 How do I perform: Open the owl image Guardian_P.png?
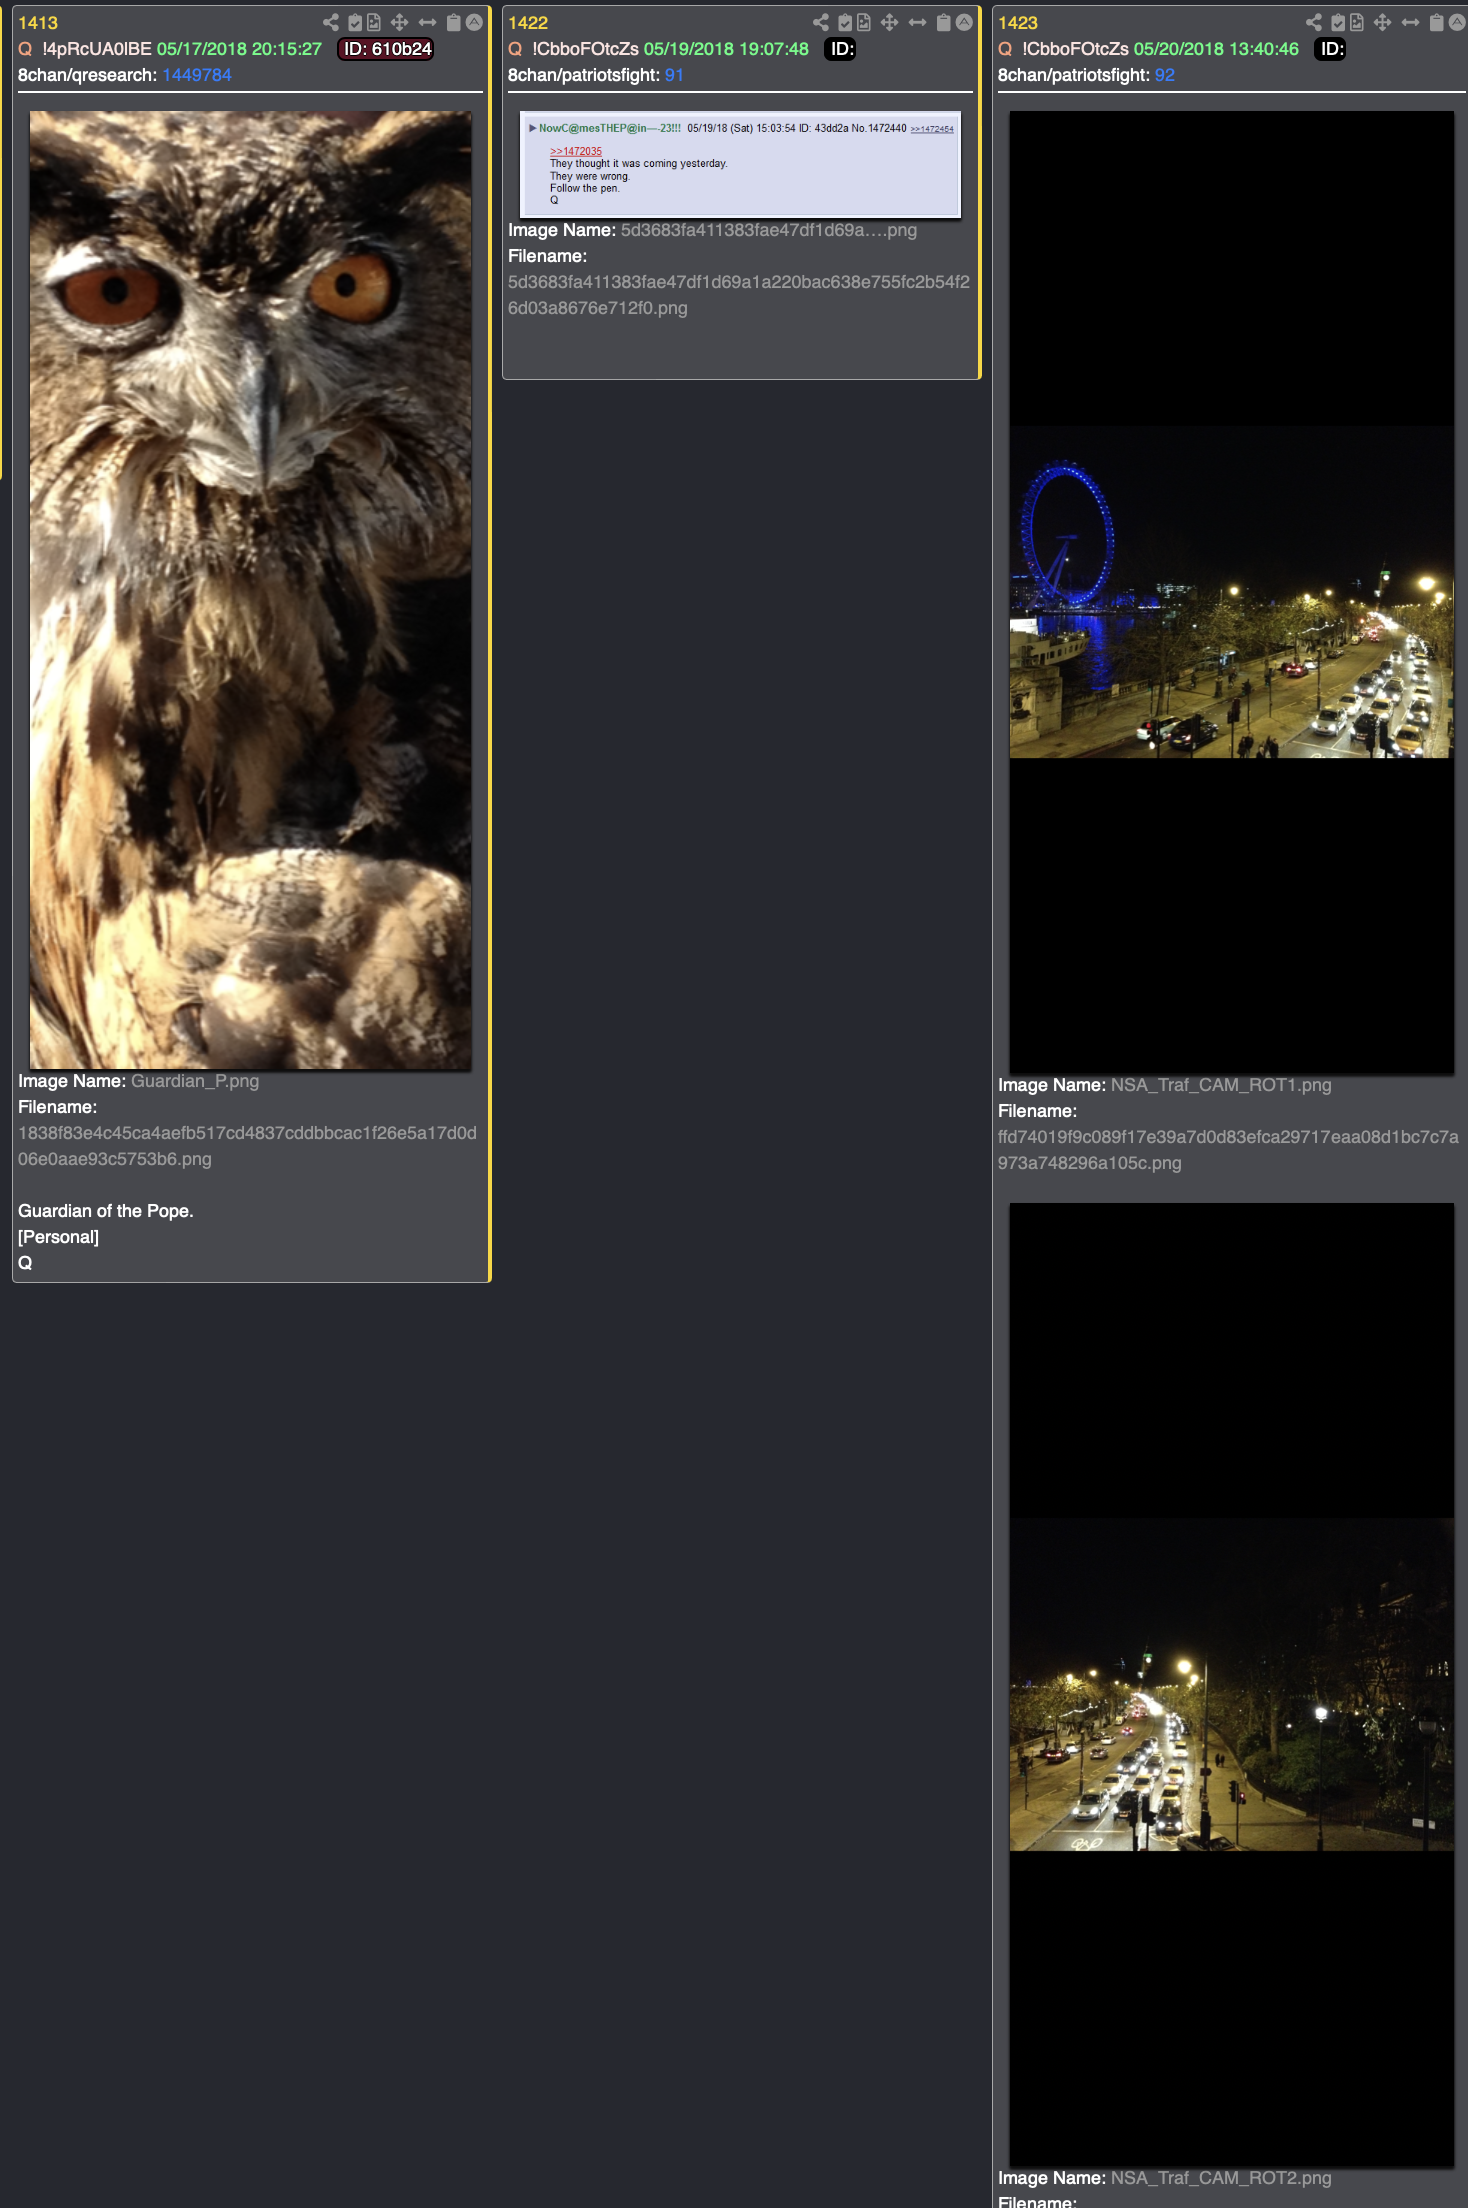(x=251, y=590)
